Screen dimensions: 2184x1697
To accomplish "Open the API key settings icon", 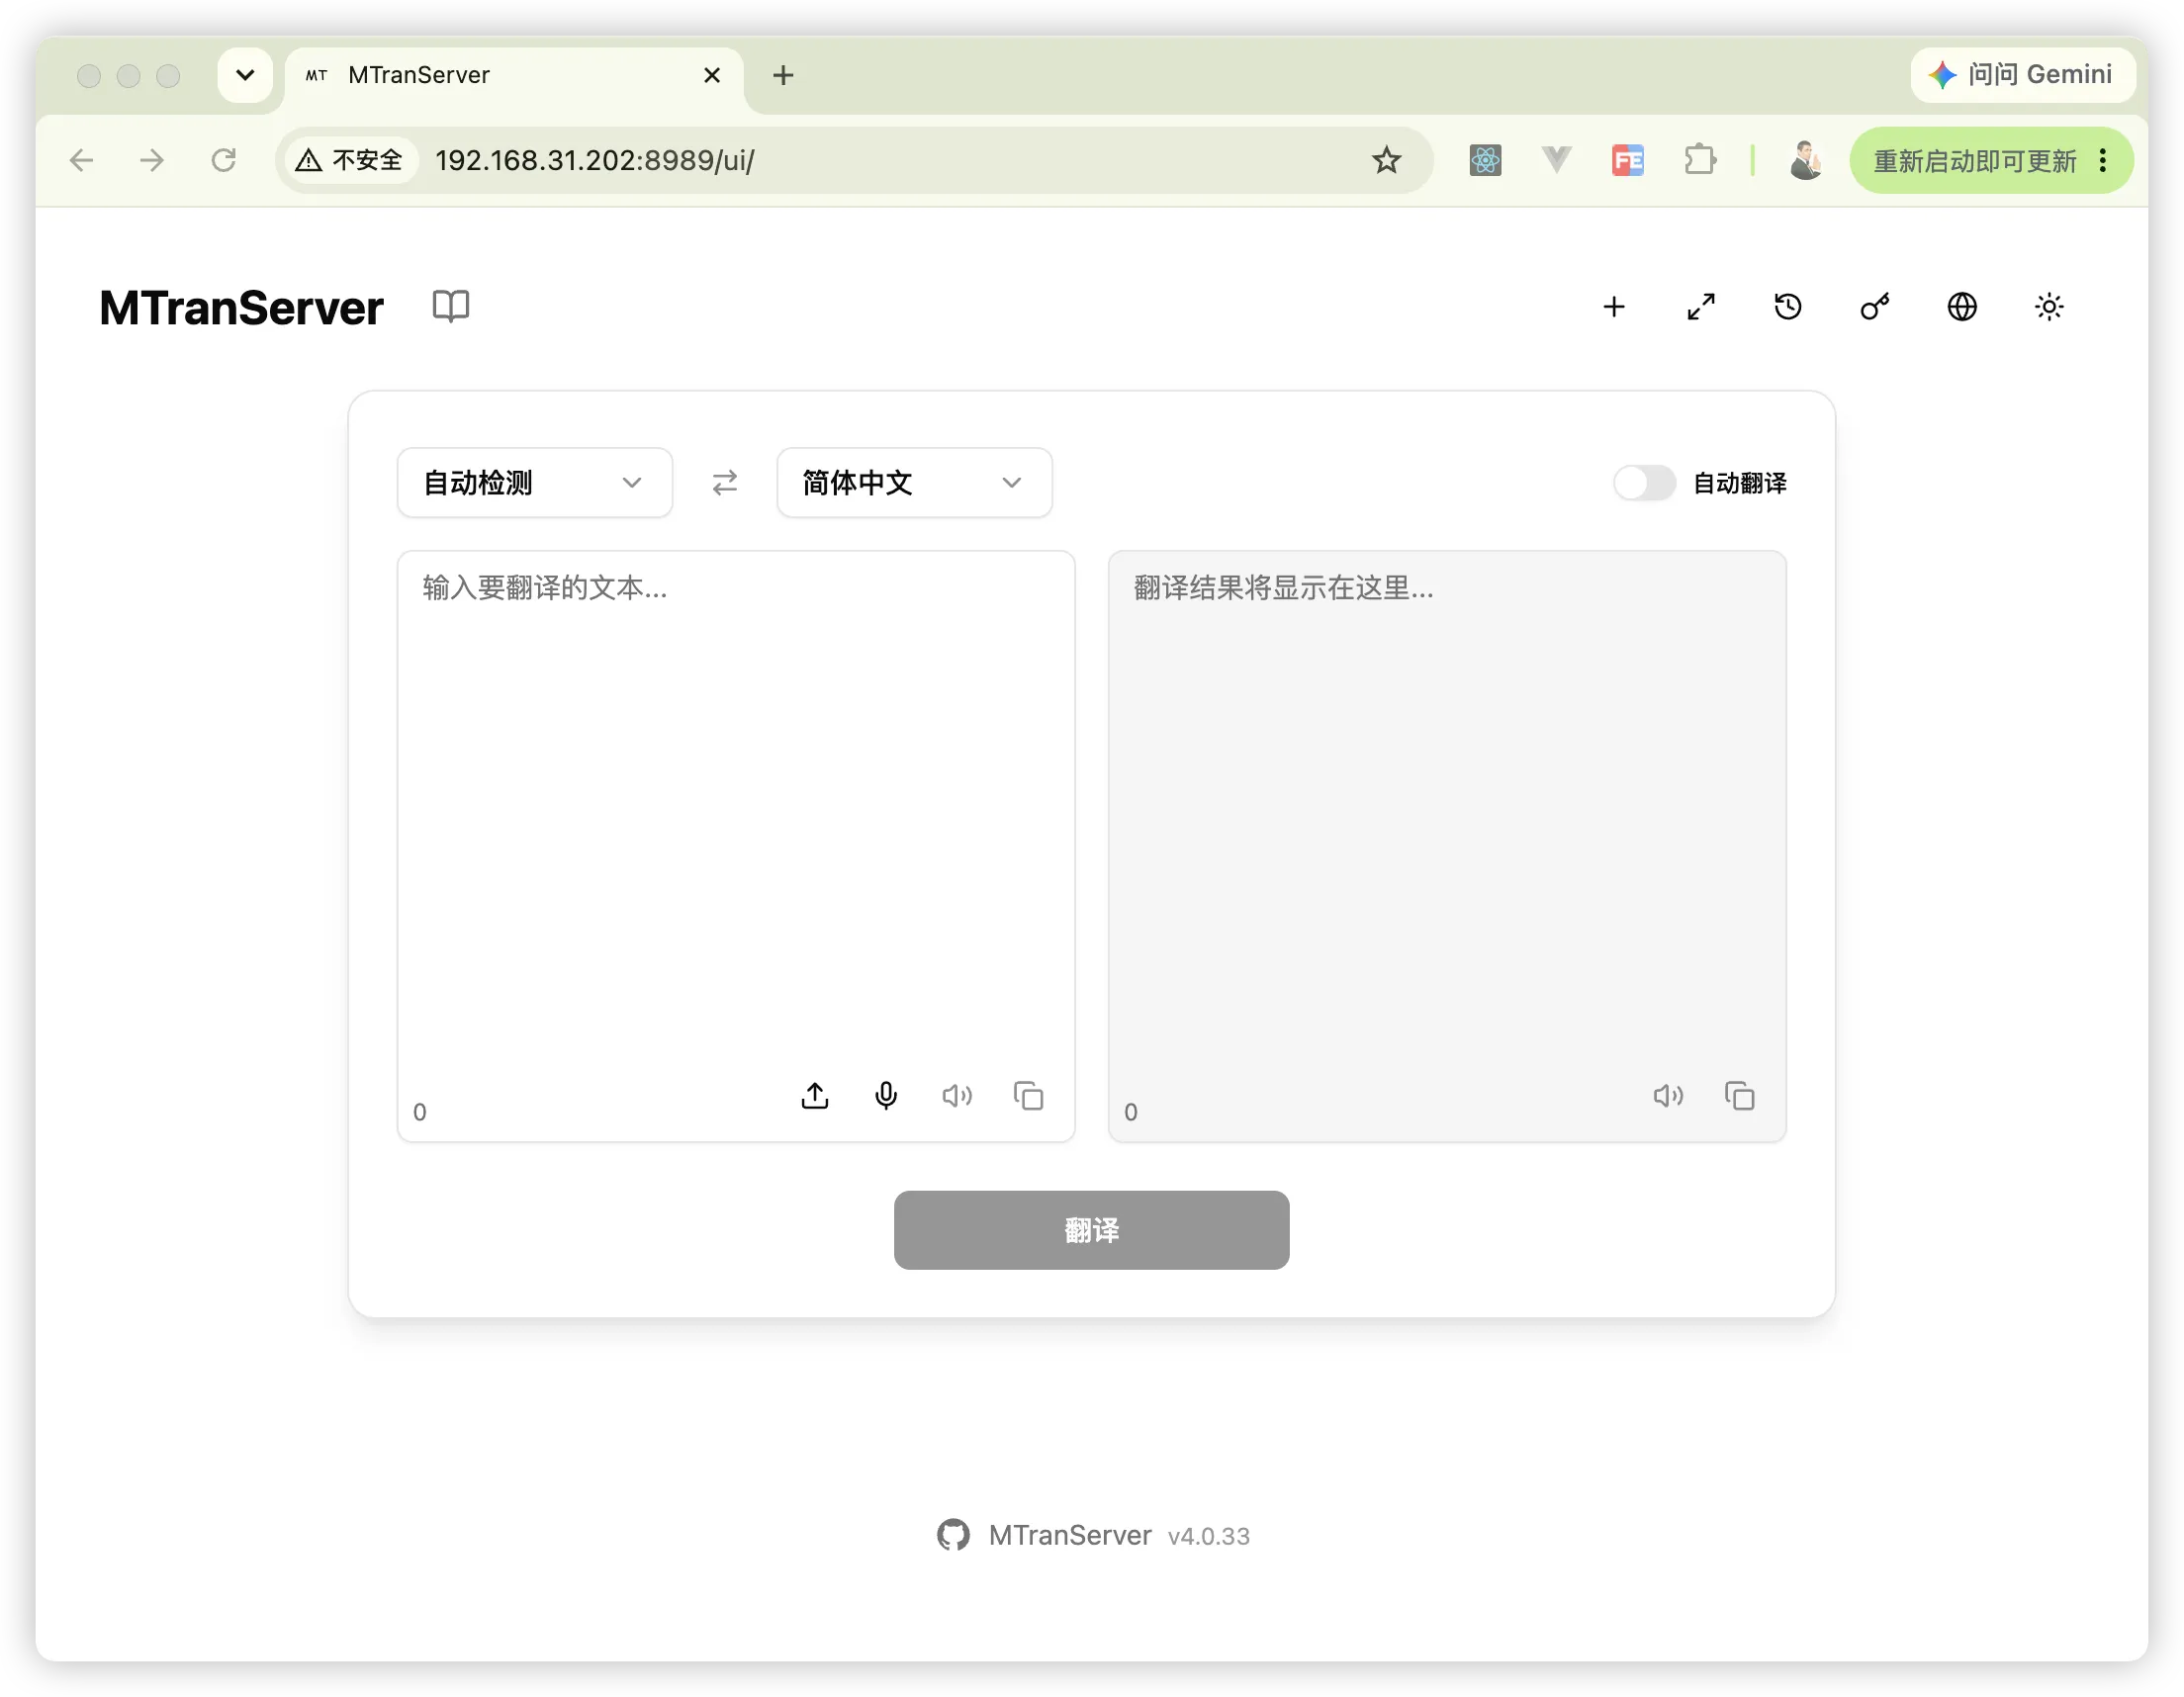I will pos(1875,307).
